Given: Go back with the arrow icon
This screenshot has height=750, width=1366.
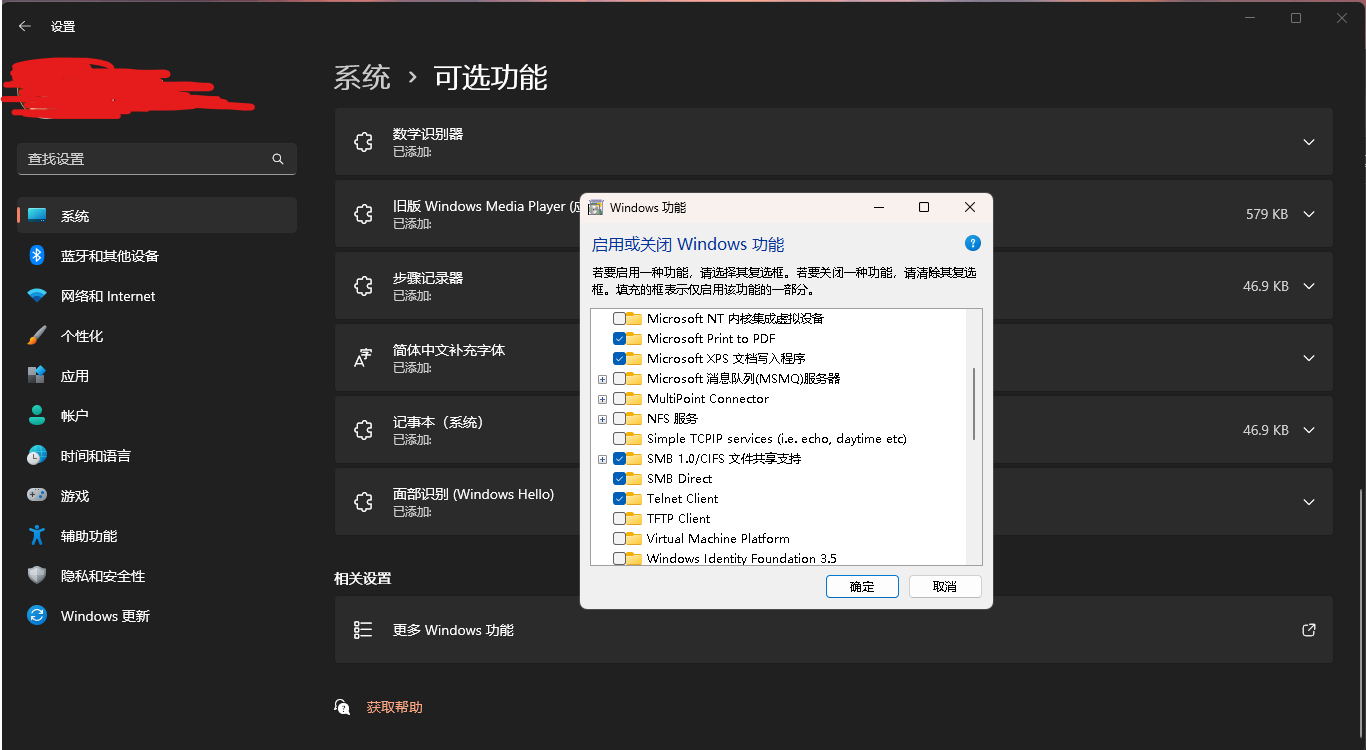Looking at the screenshot, I should tap(25, 26).
